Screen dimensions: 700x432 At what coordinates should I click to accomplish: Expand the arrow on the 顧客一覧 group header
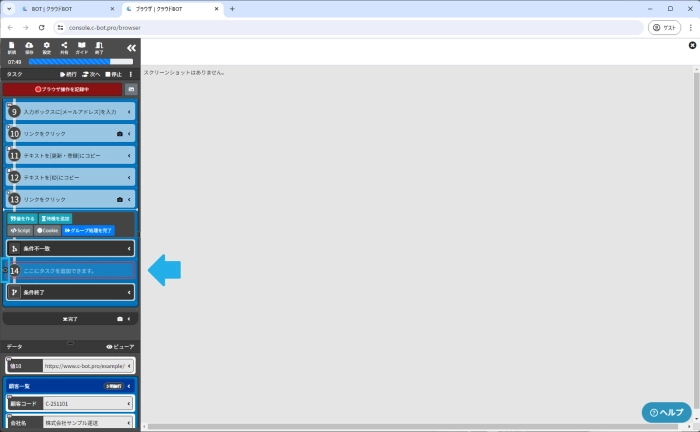pos(129,386)
